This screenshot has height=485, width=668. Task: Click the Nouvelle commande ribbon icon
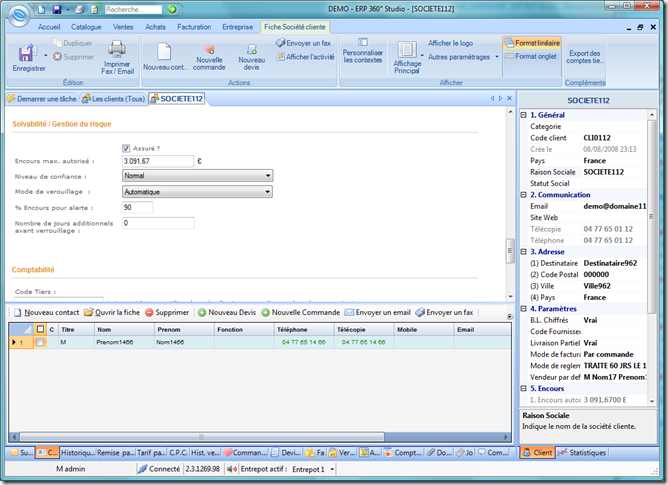pyautogui.click(x=209, y=49)
